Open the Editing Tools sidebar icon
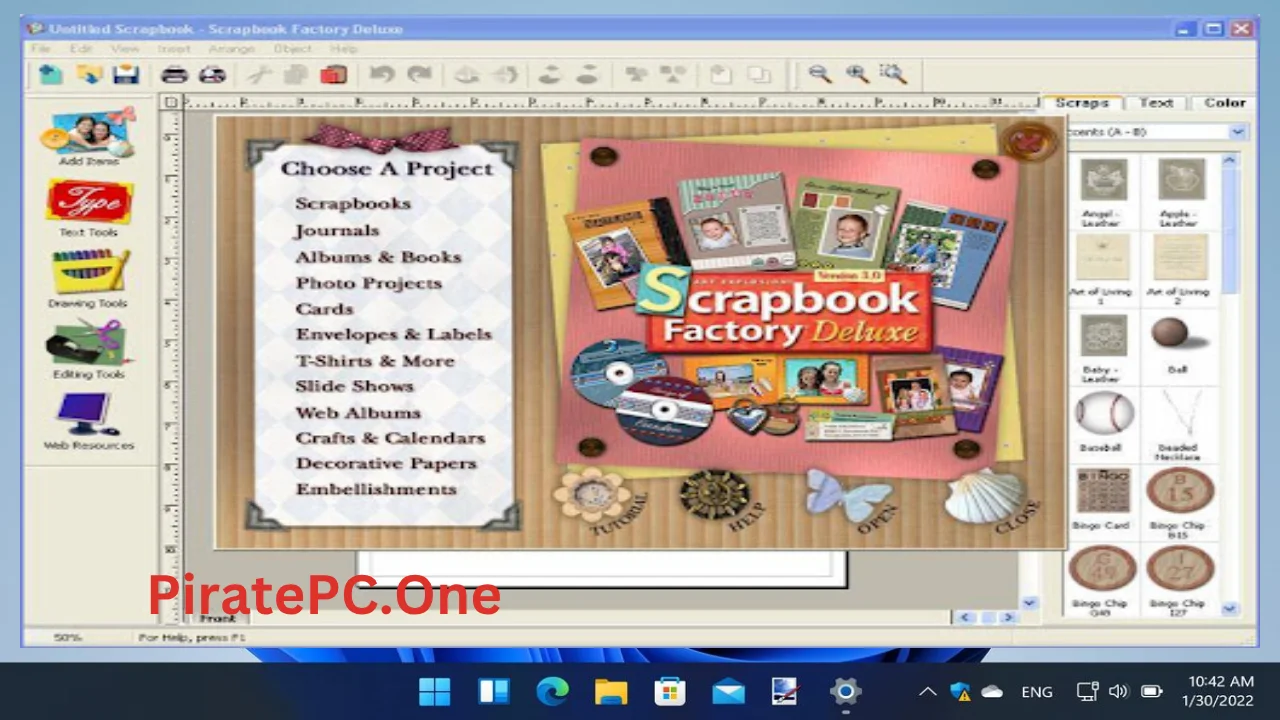This screenshot has width=1280, height=720. [x=88, y=350]
